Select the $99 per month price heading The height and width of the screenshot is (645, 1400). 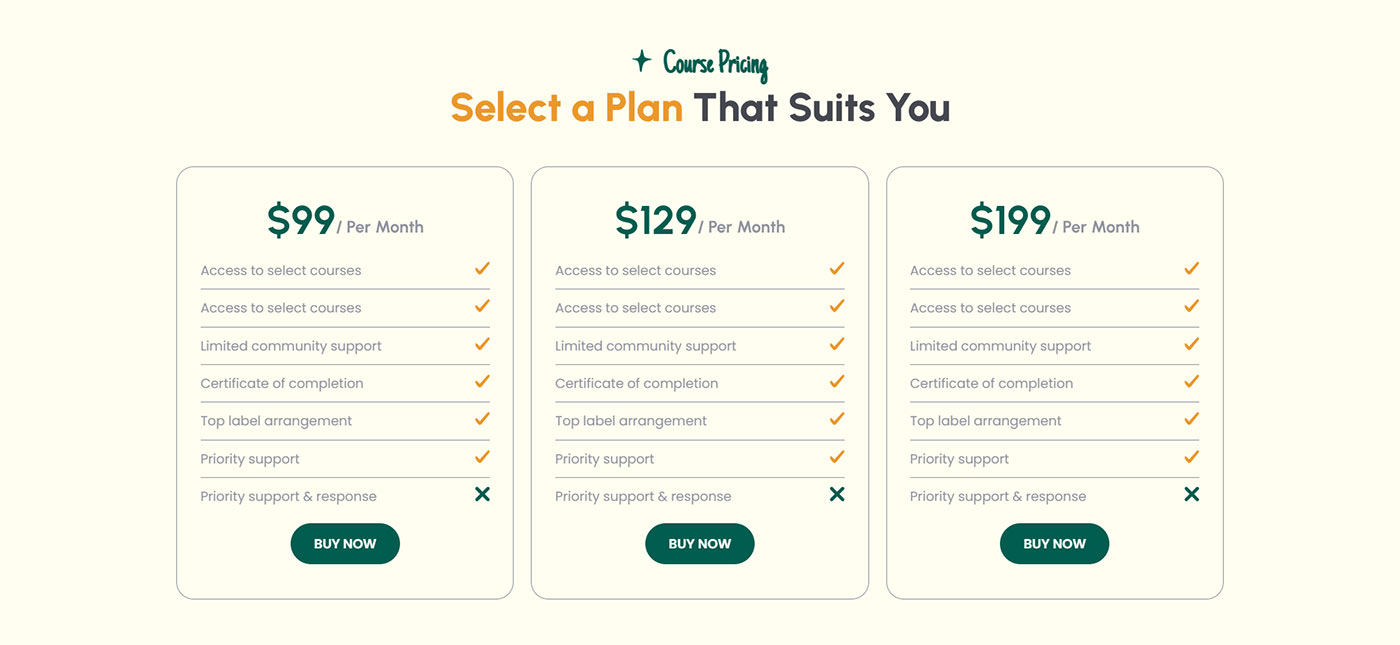point(345,221)
